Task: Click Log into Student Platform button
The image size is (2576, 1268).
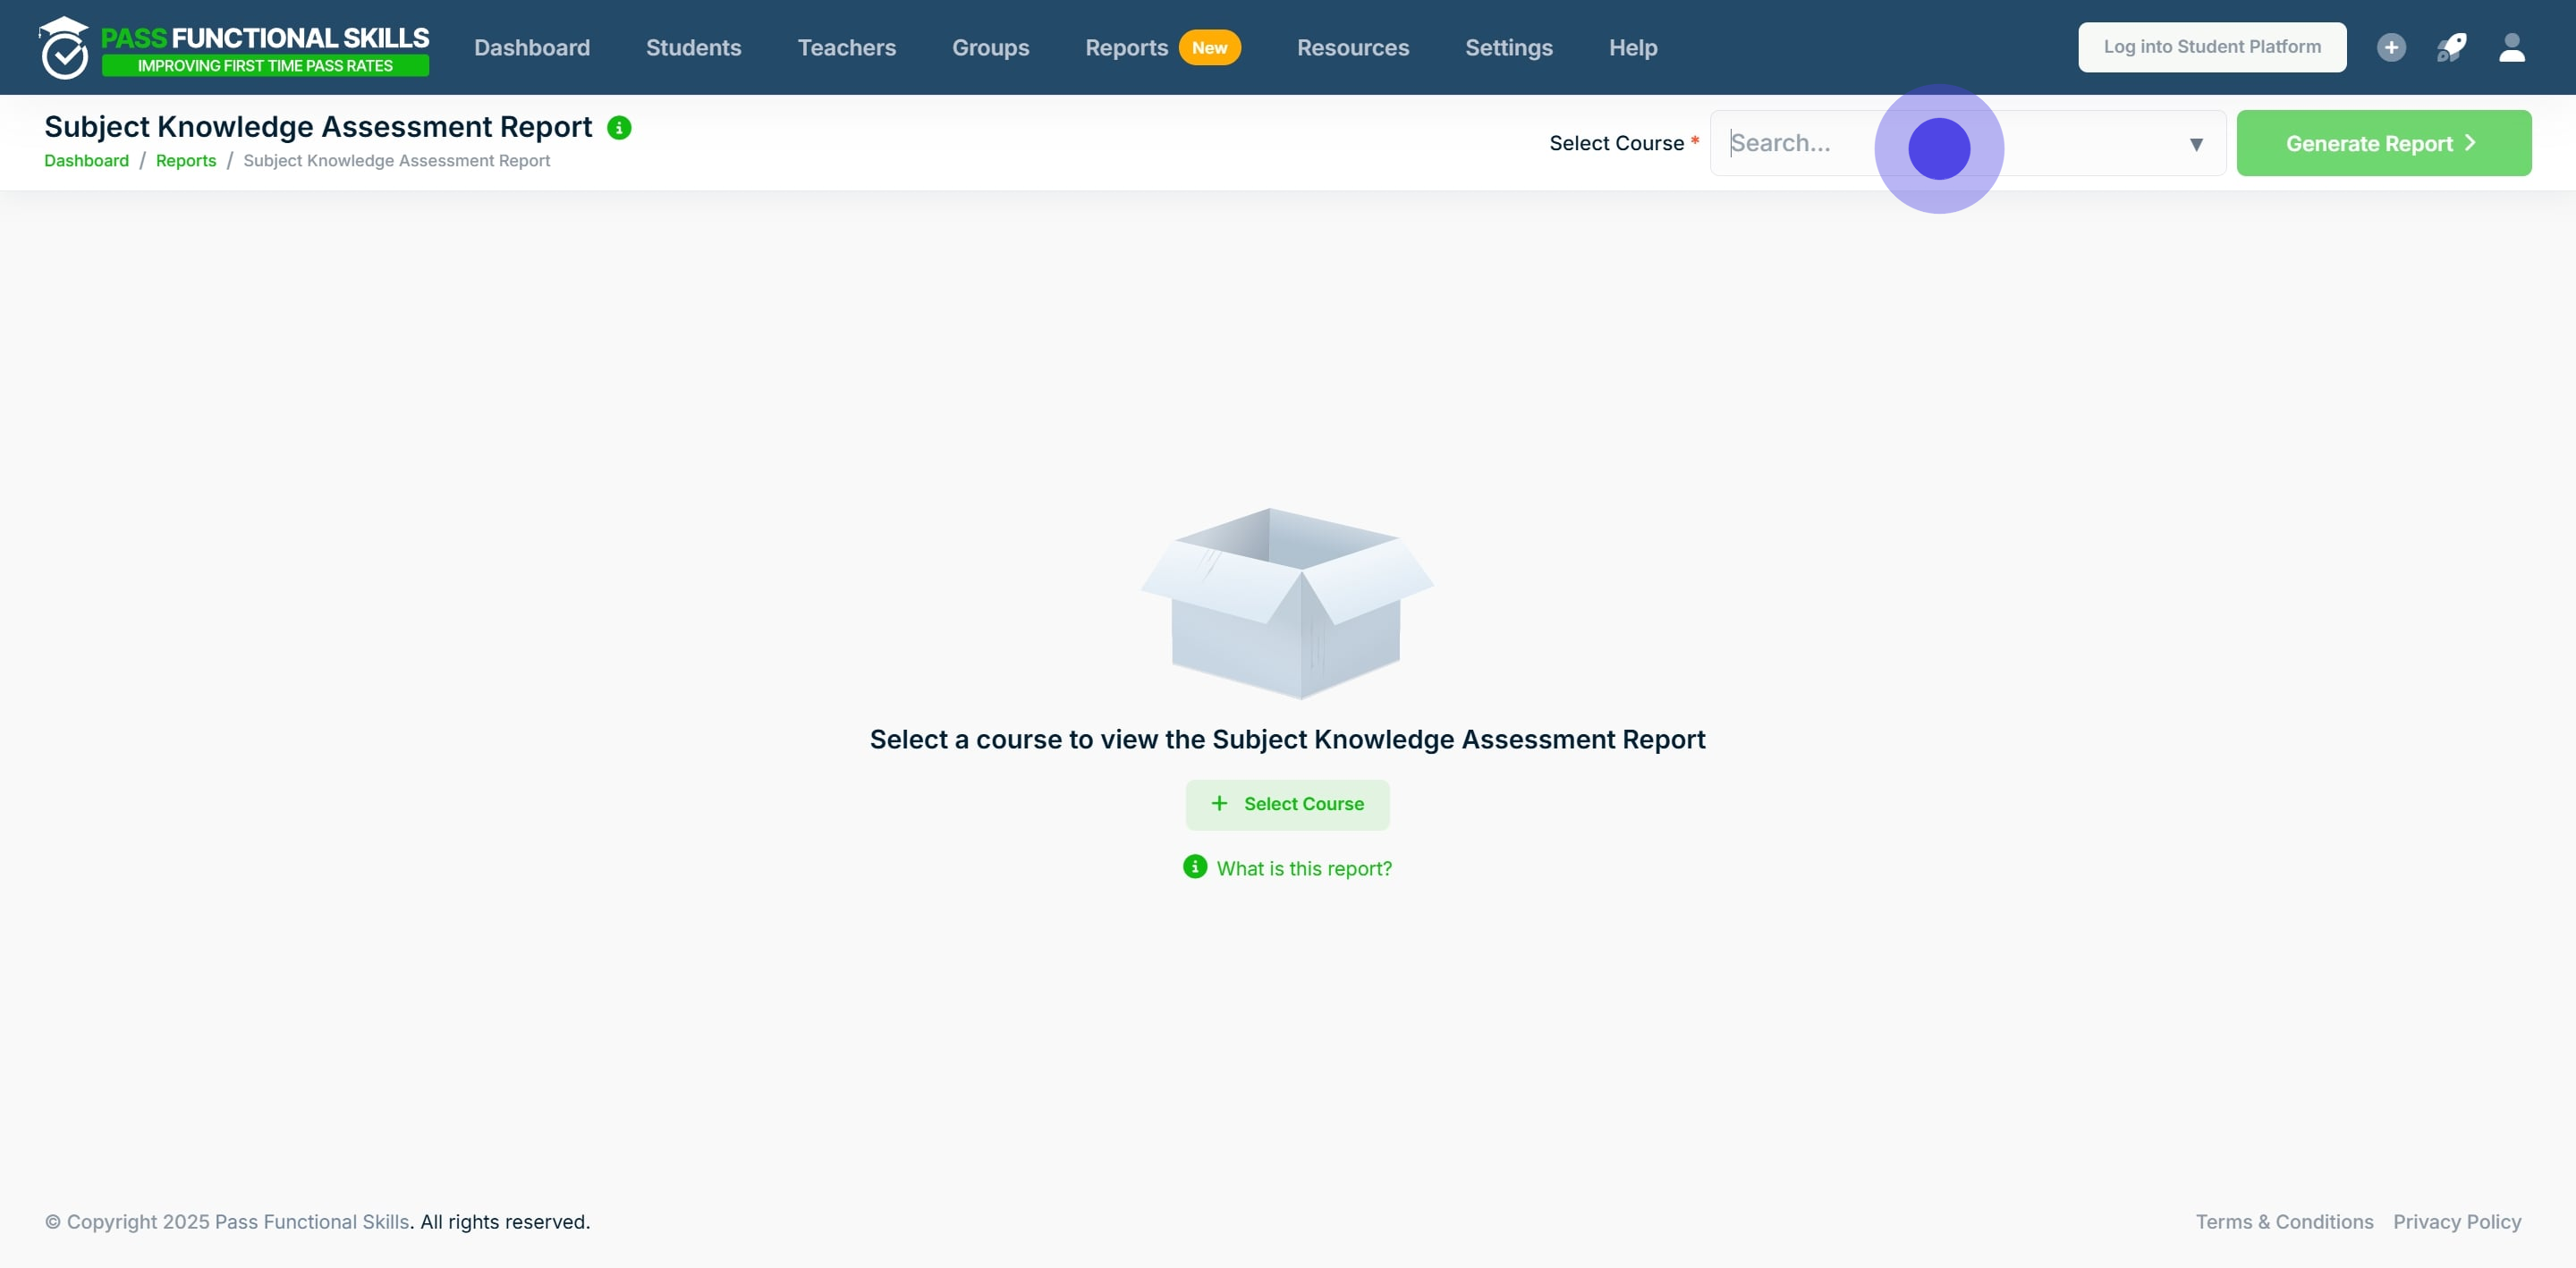Action: point(2212,47)
